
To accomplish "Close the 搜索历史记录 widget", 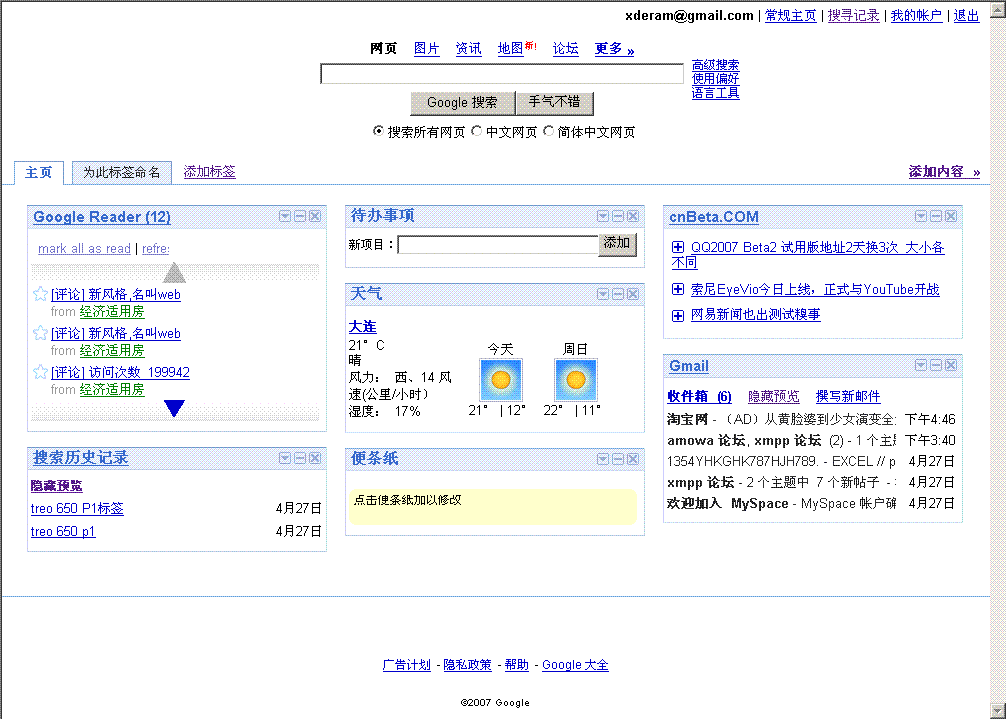I will tap(314, 458).
